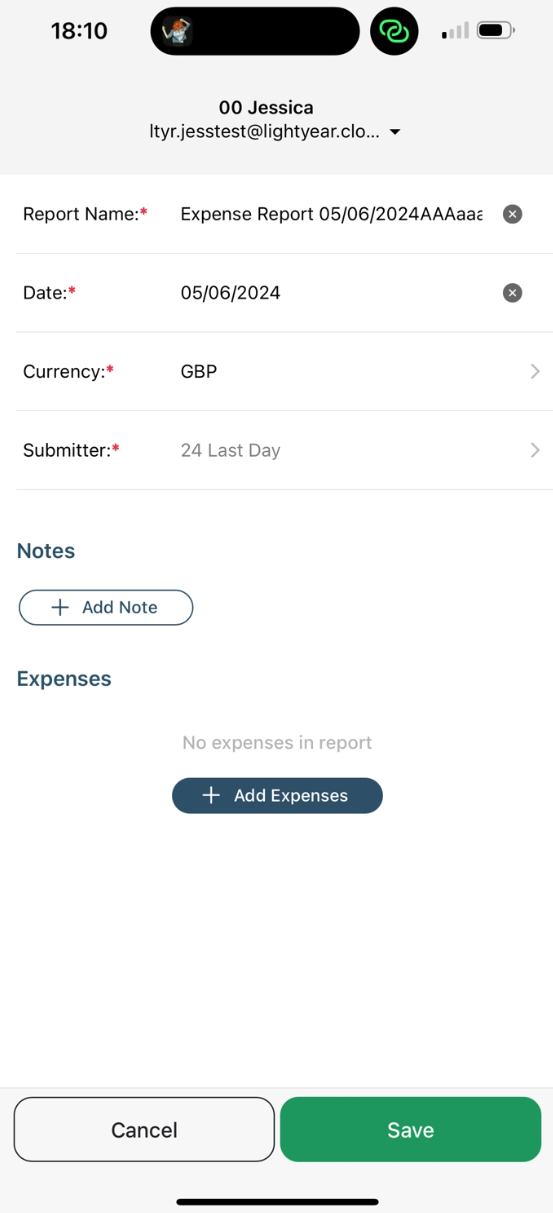Add a note to the report

coord(106,607)
